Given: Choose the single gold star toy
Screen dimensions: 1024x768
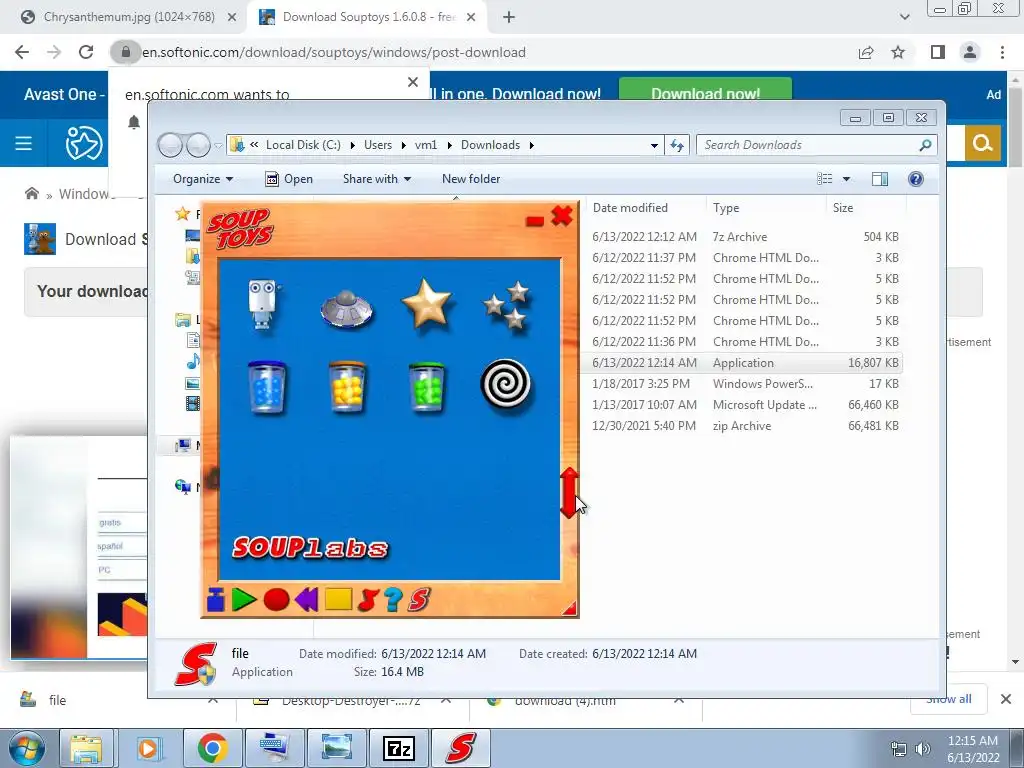Looking at the screenshot, I should (x=426, y=303).
